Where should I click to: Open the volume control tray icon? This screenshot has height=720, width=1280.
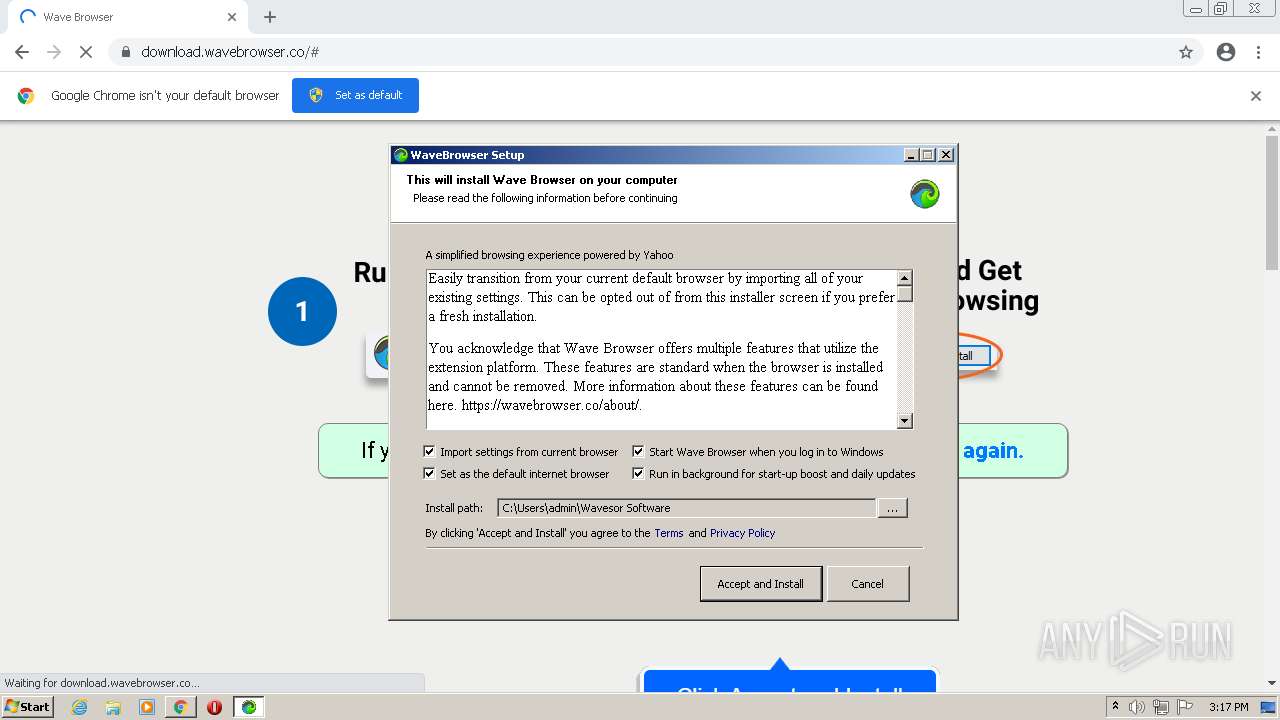click(x=1137, y=707)
